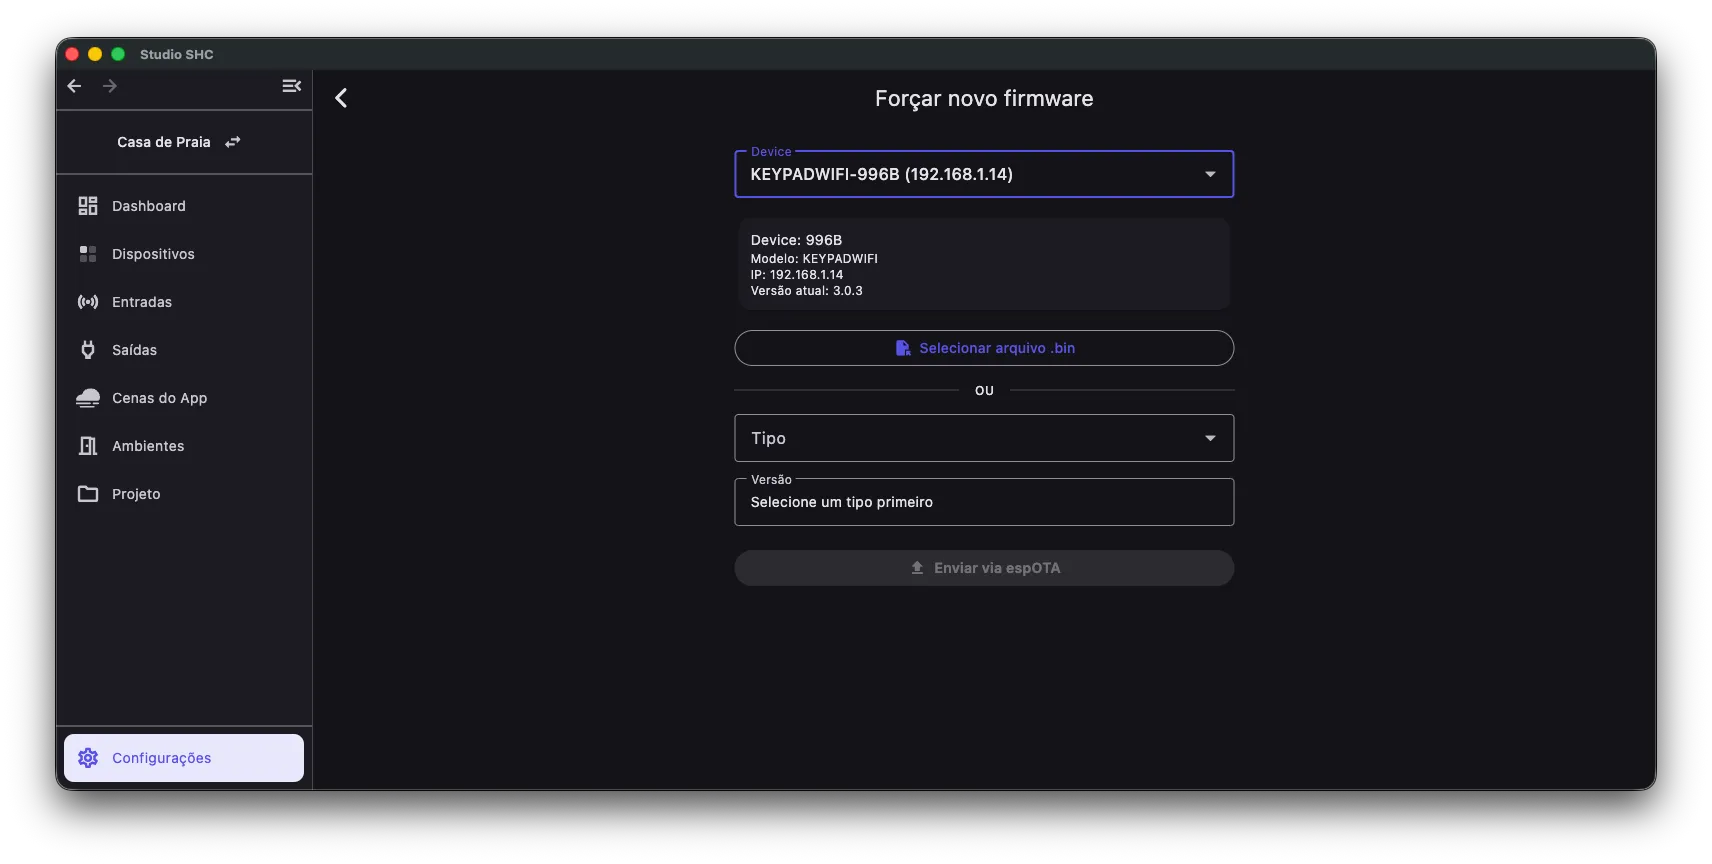Click the sidebar forward navigation arrow
The height and width of the screenshot is (864, 1712).
(x=110, y=86)
